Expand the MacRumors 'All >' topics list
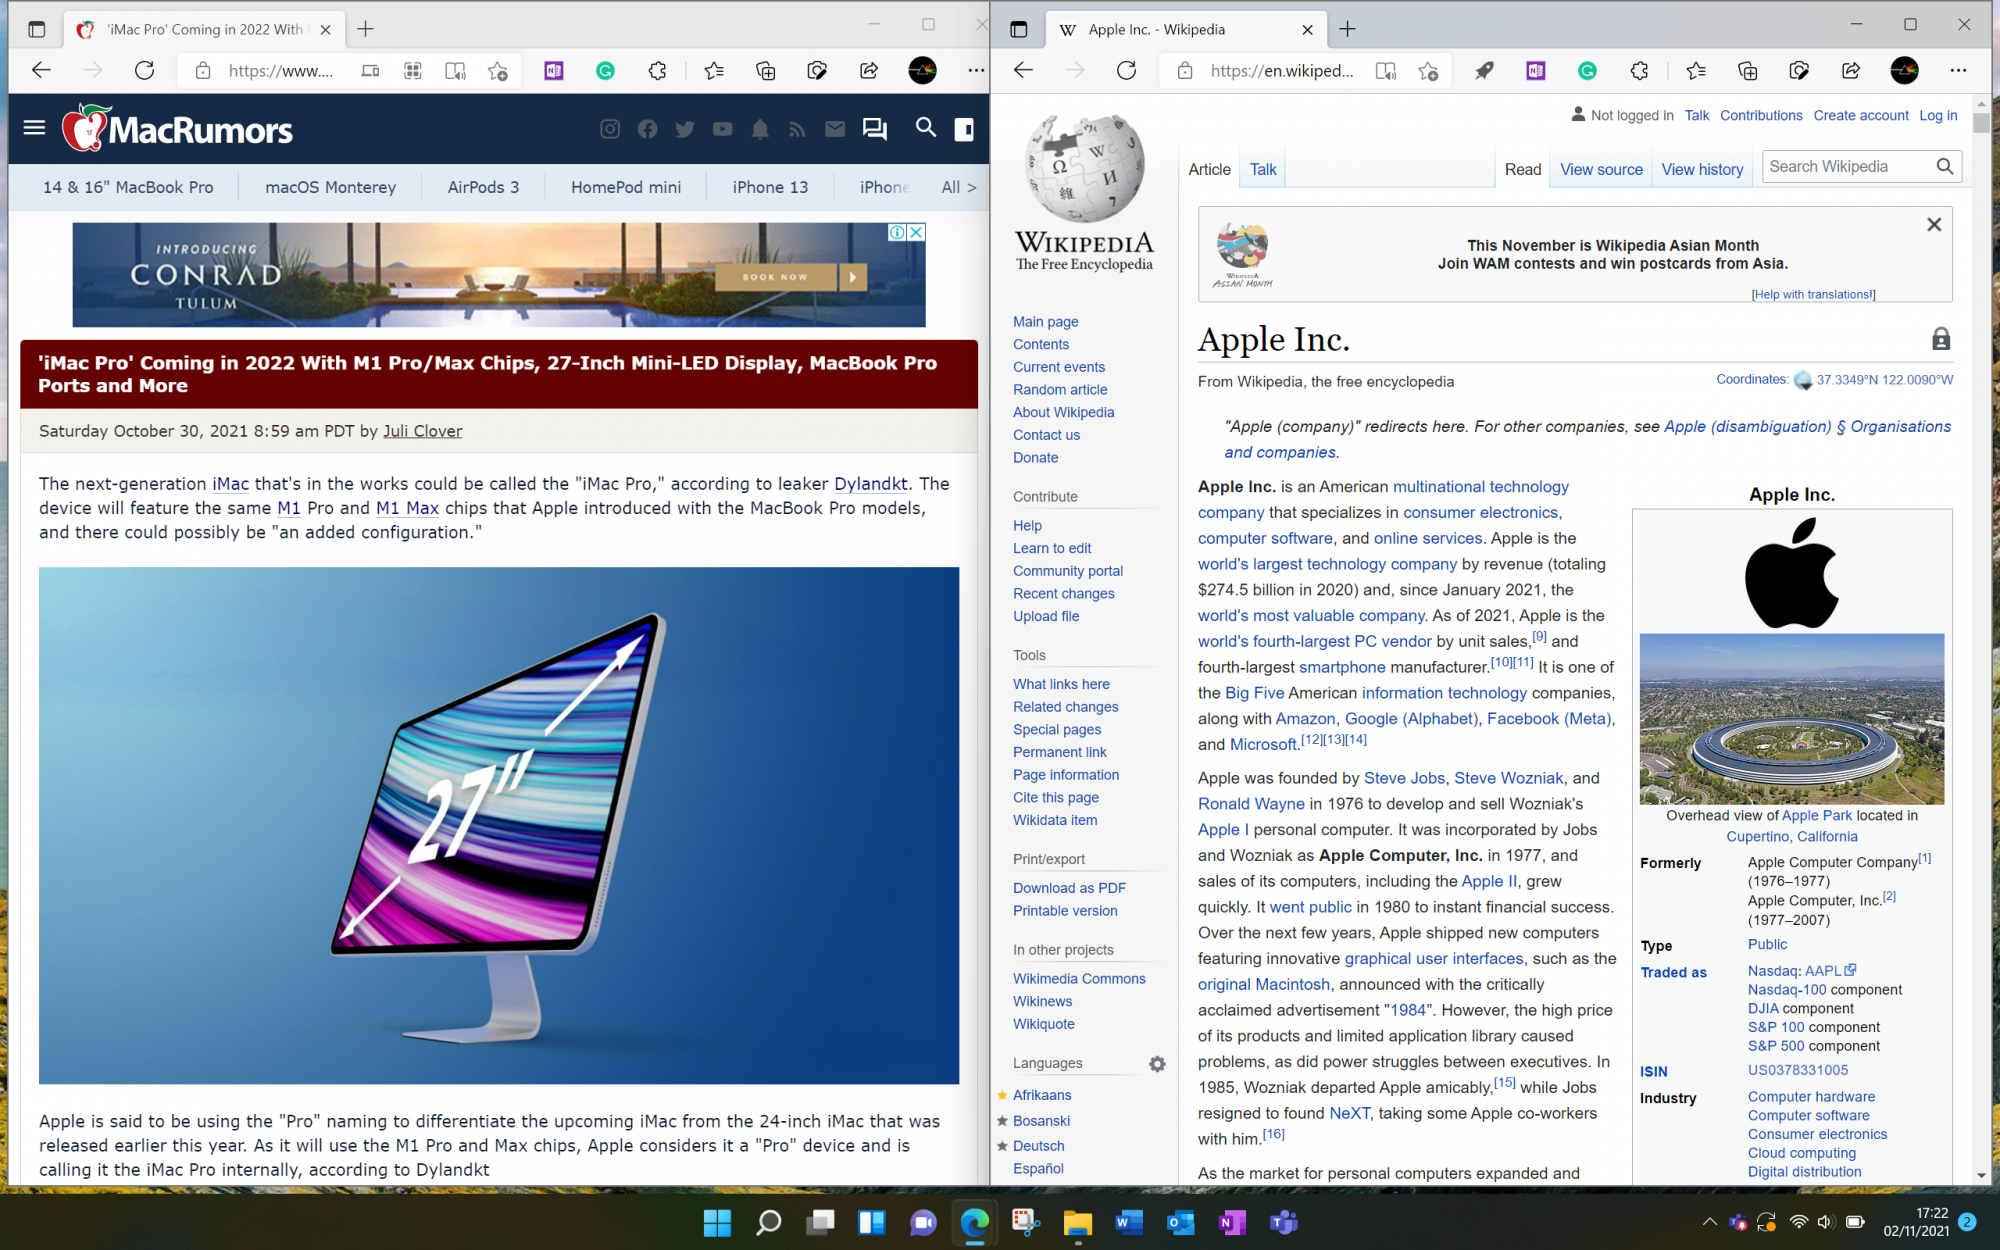2000x1250 pixels. (958, 187)
